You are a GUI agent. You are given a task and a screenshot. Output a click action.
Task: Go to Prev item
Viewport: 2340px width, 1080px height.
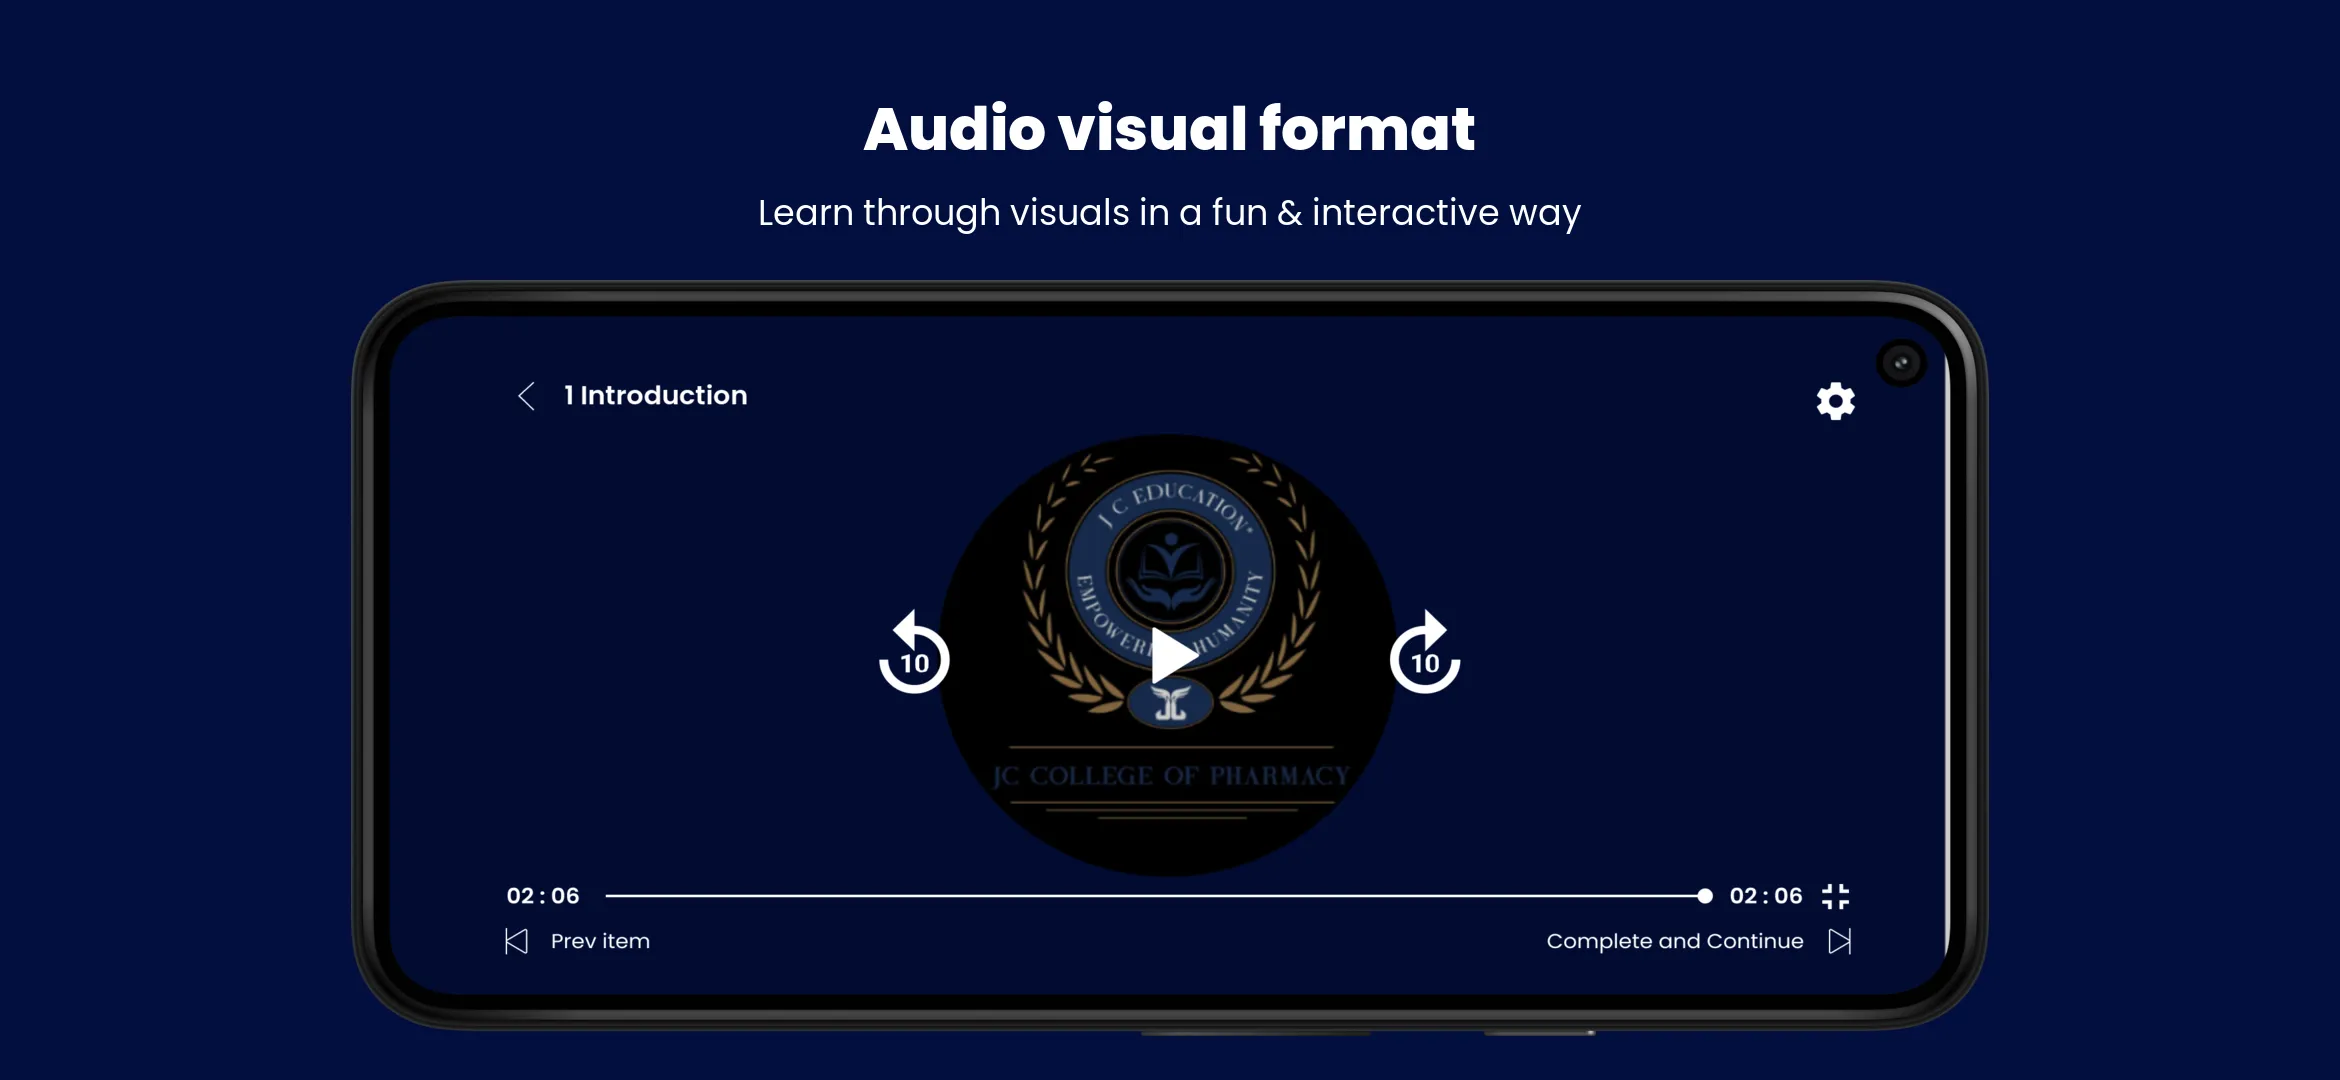pos(600,941)
